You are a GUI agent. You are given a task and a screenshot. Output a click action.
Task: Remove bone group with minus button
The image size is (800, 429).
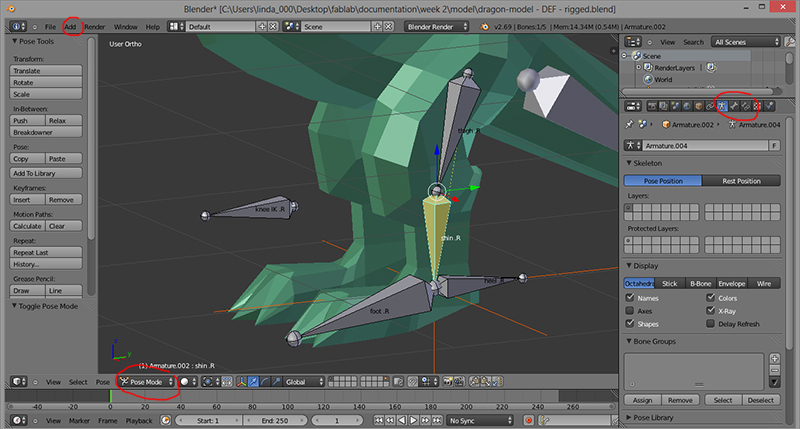click(774, 370)
